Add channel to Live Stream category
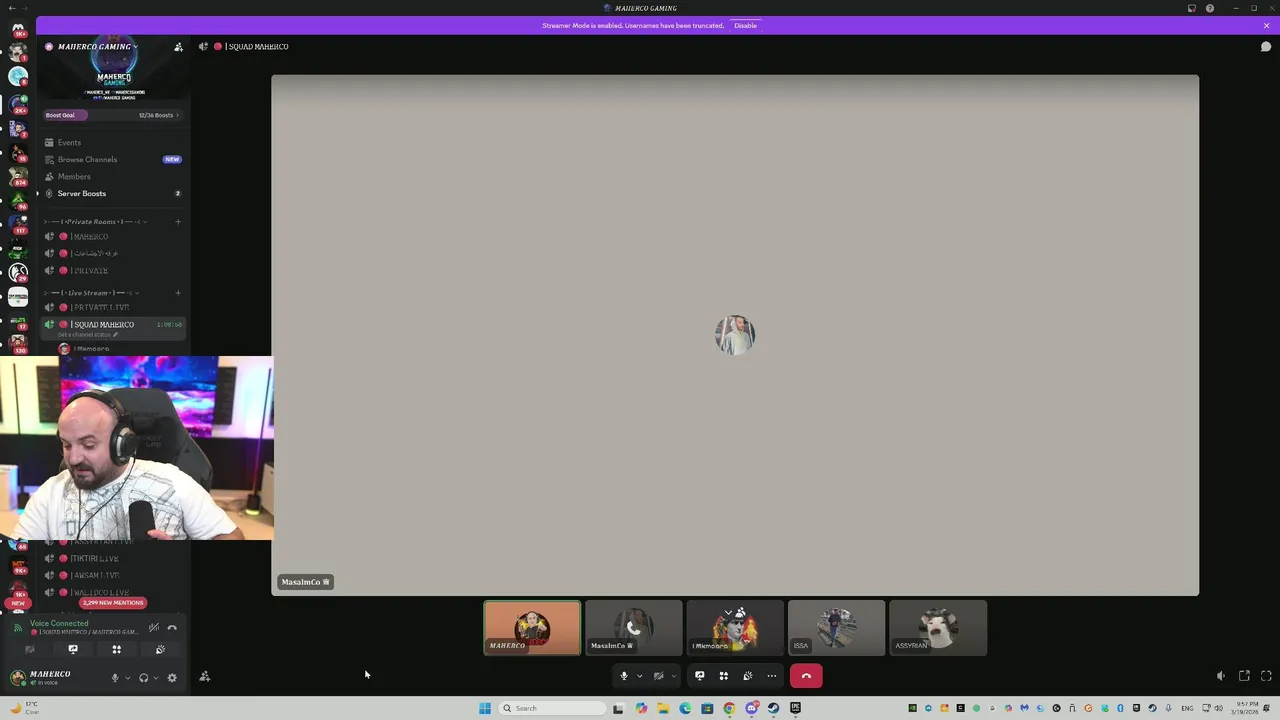 178,293
